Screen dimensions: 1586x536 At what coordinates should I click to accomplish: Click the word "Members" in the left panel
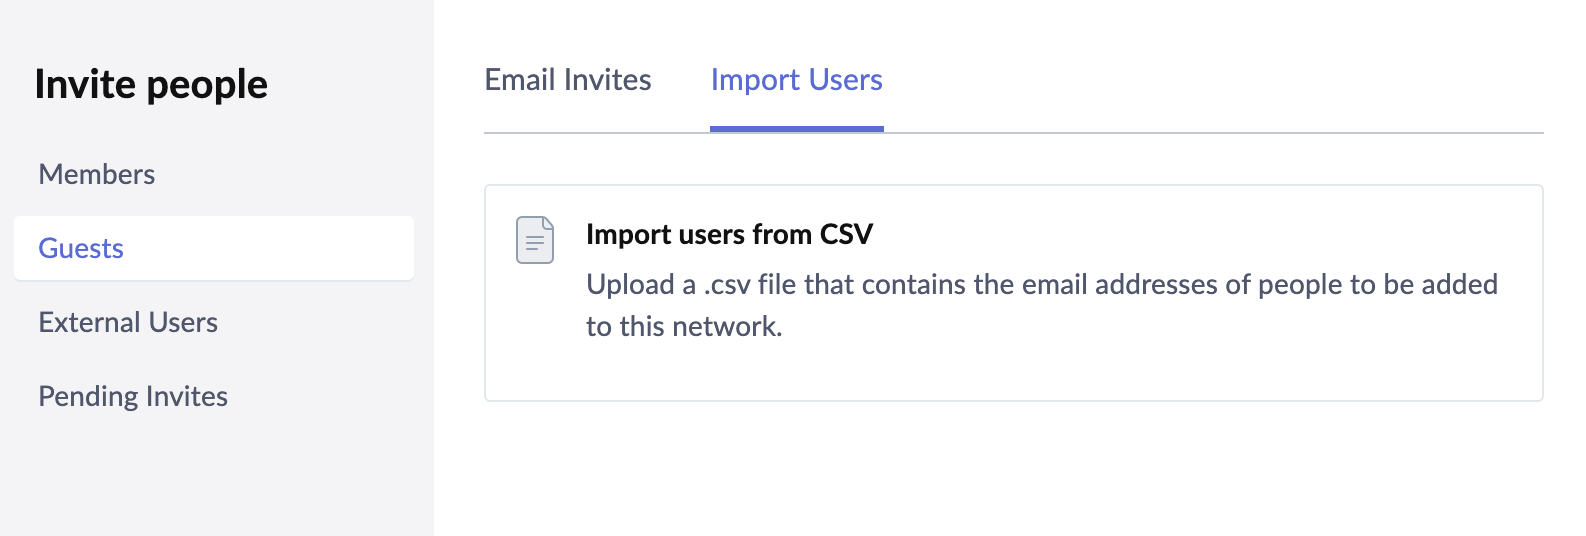(97, 174)
